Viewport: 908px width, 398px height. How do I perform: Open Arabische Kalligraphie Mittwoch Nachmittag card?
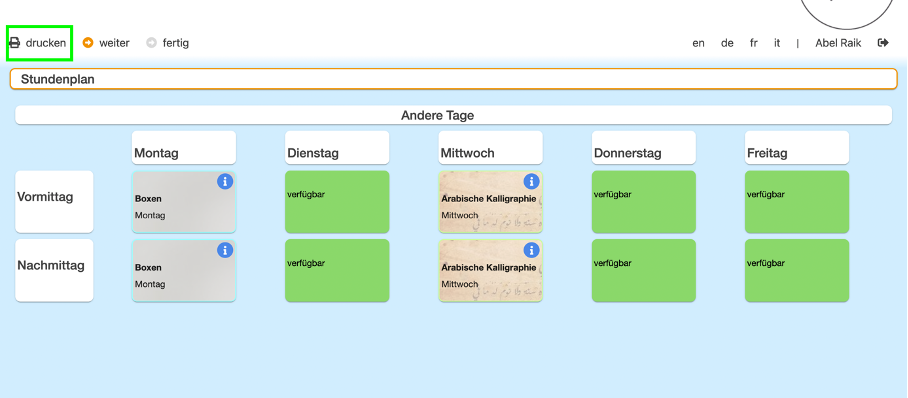click(x=490, y=271)
